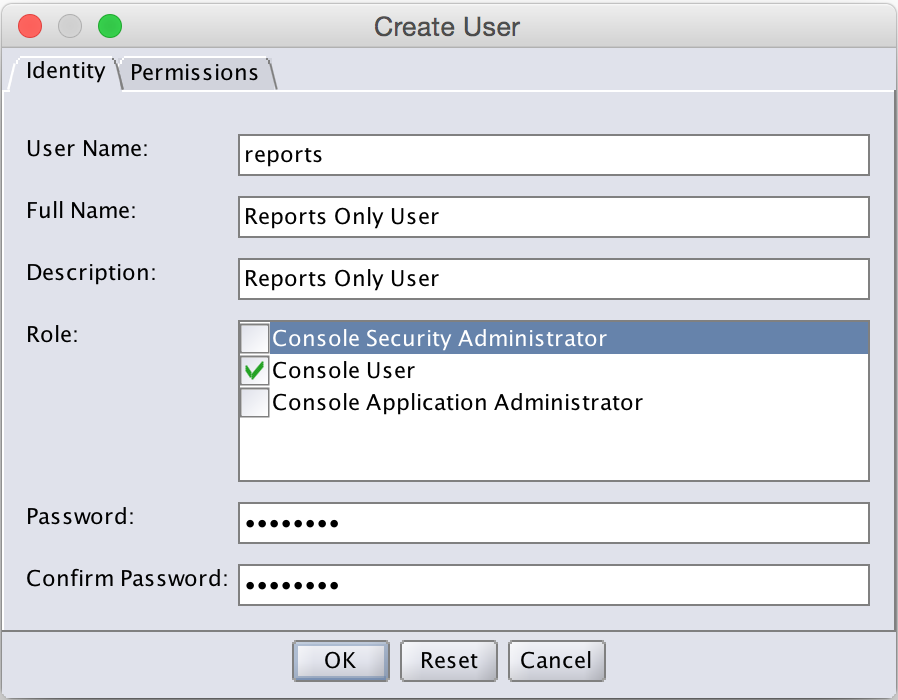Click the Reset button
Viewport: 898px width, 700px height.
click(449, 660)
